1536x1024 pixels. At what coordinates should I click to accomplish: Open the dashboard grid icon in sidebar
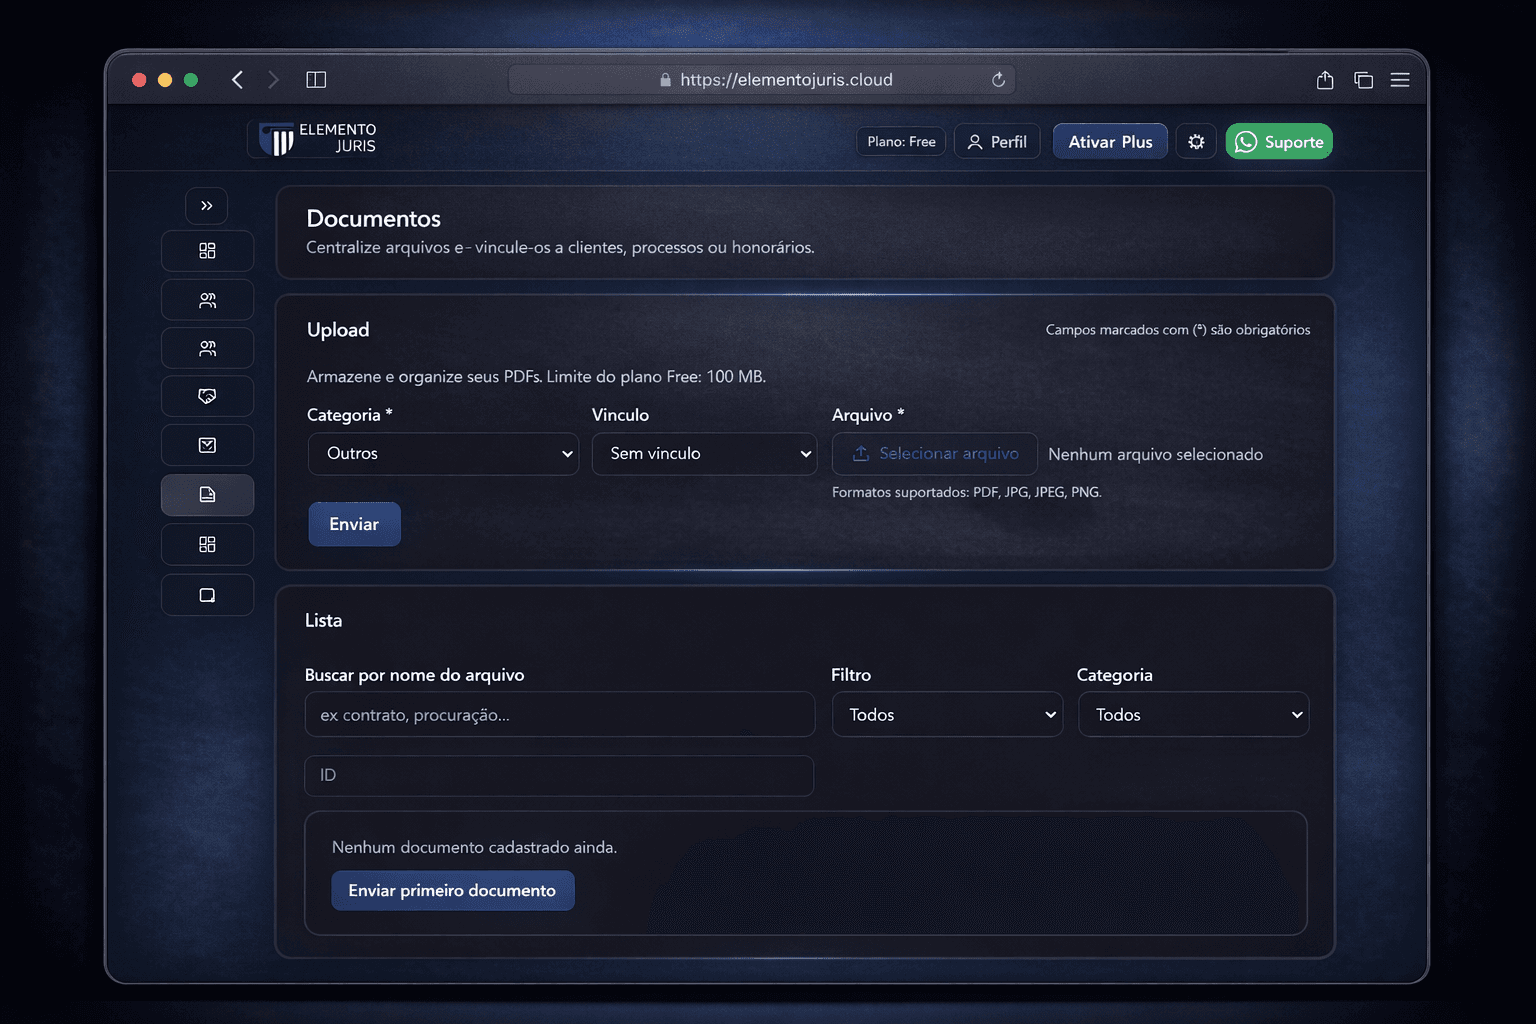[x=207, y=251]
